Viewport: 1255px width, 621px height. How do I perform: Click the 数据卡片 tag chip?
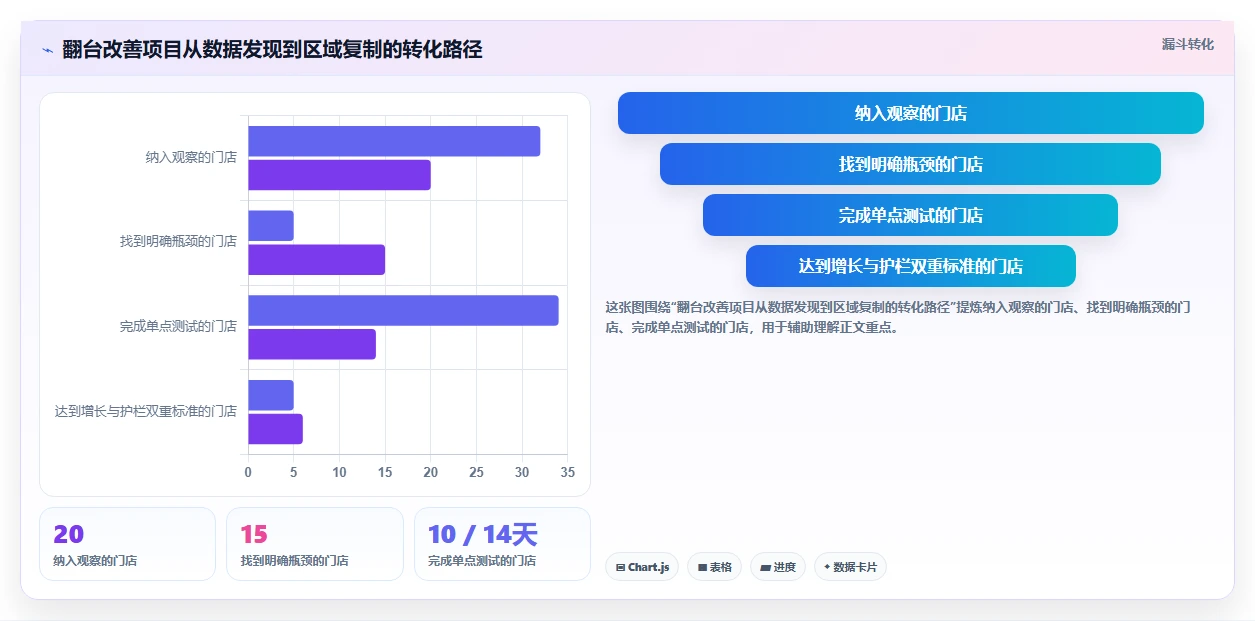850,567
